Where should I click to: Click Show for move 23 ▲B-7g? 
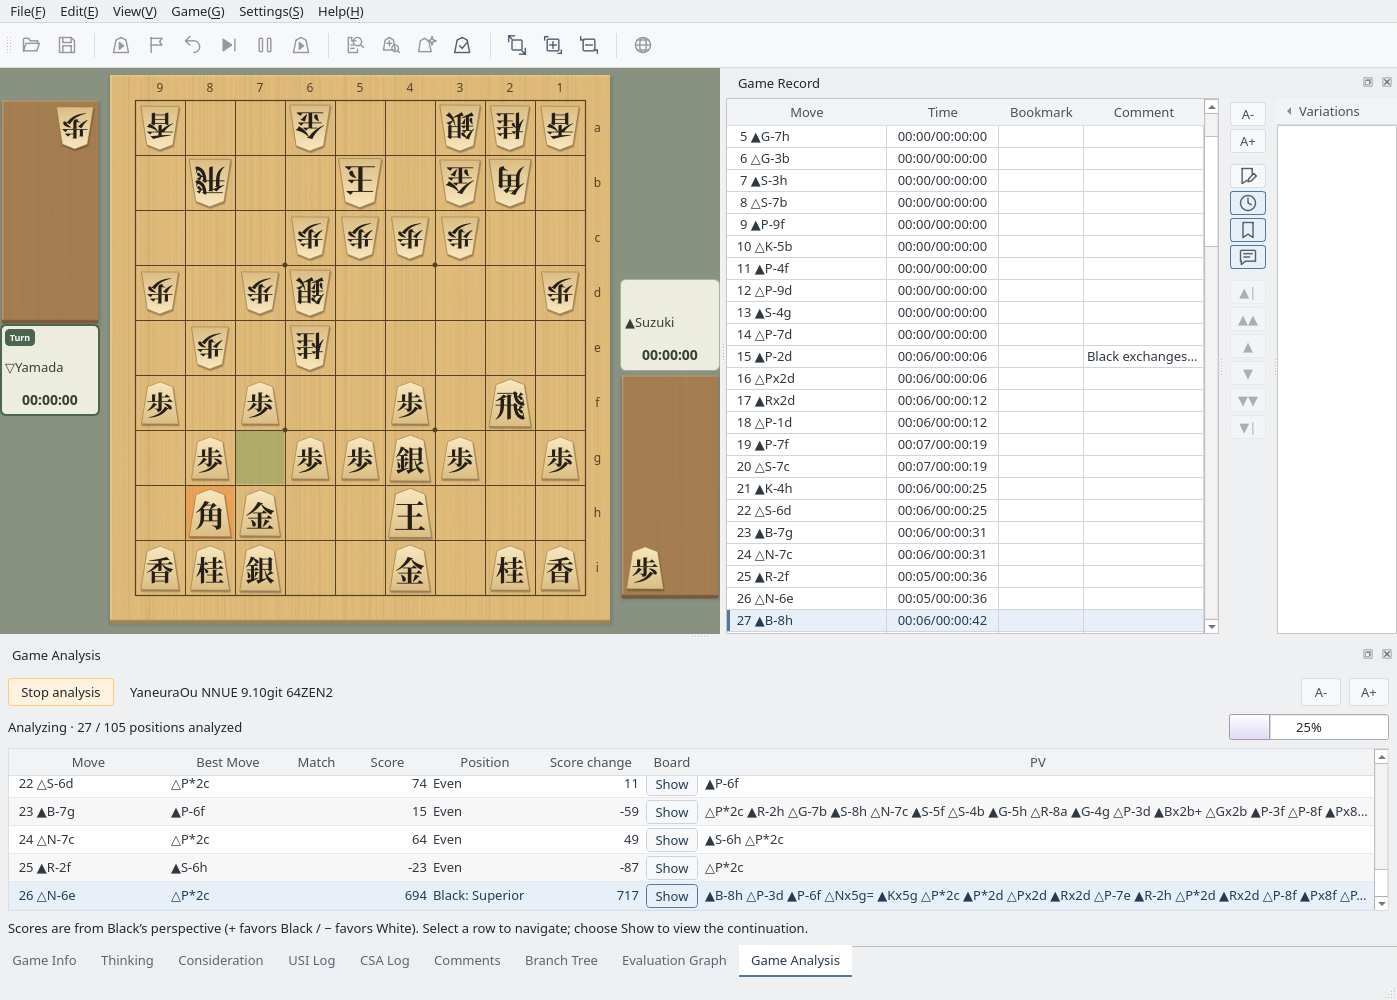tap(672, 812)
